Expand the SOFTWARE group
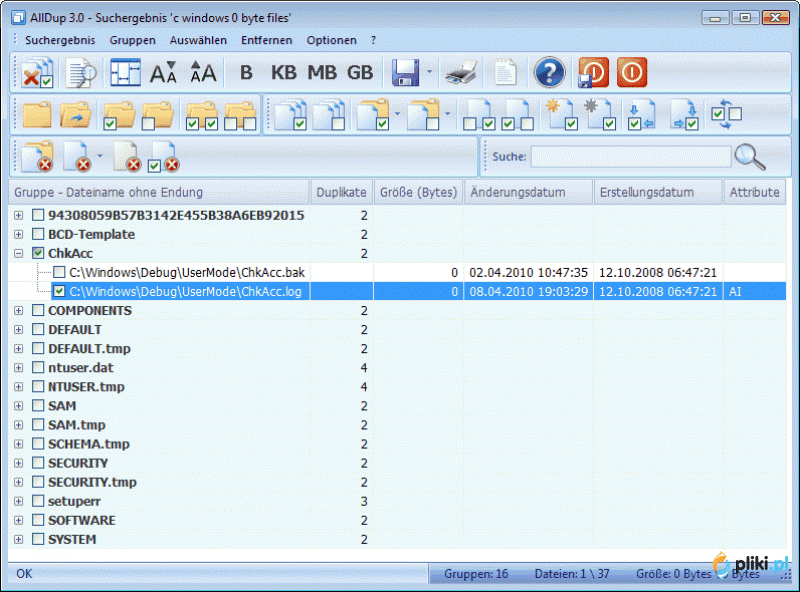 (x=18, y=520)
